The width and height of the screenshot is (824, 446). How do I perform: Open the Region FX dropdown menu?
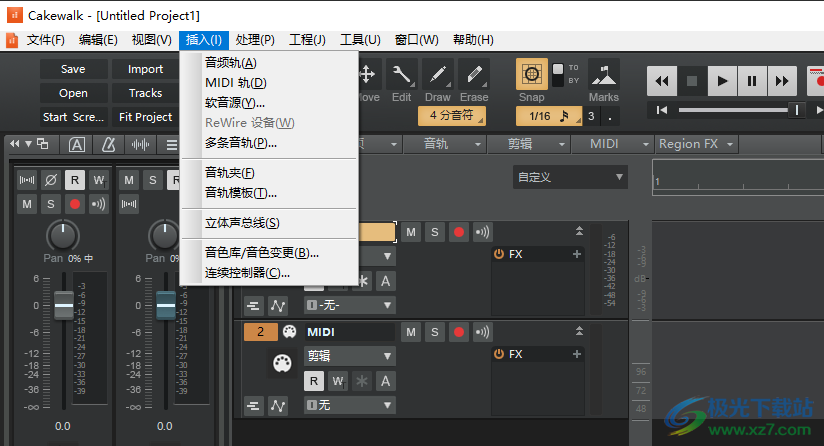point(696,144)
